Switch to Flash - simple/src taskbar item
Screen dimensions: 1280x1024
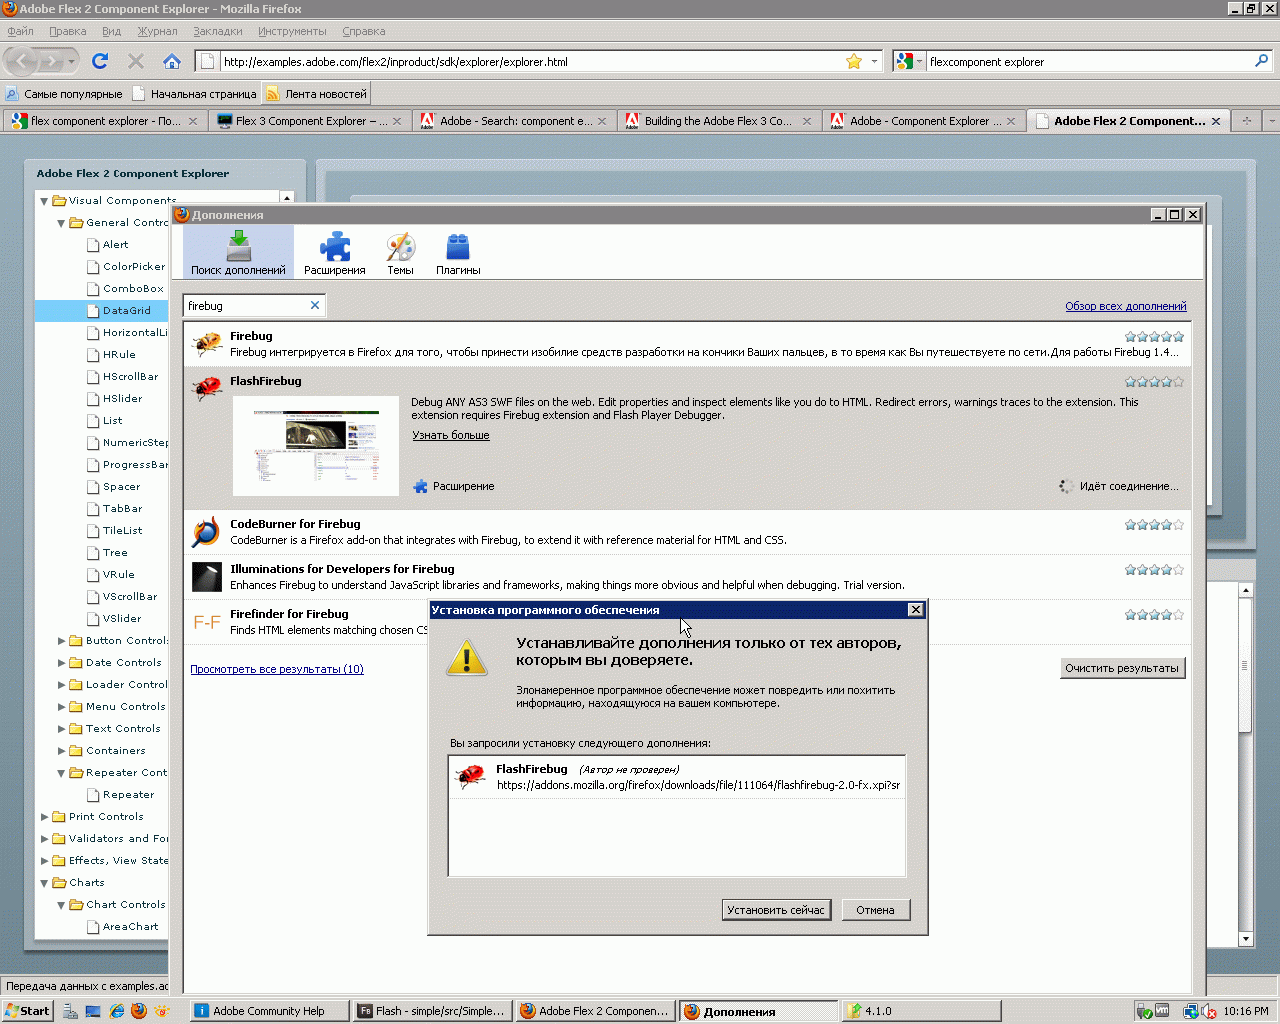click(x=432, y=1011)
